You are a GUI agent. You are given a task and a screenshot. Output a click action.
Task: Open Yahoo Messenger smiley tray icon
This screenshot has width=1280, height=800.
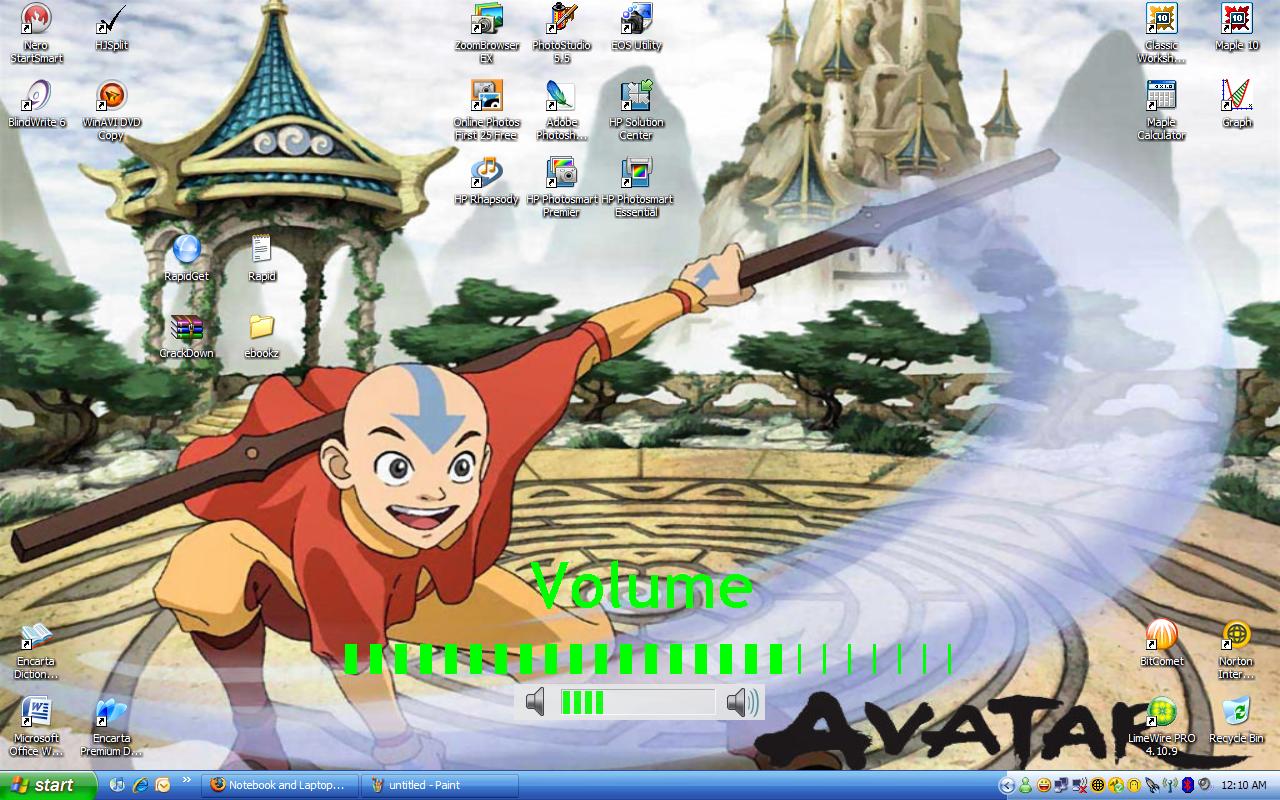tap(1044, 785)
